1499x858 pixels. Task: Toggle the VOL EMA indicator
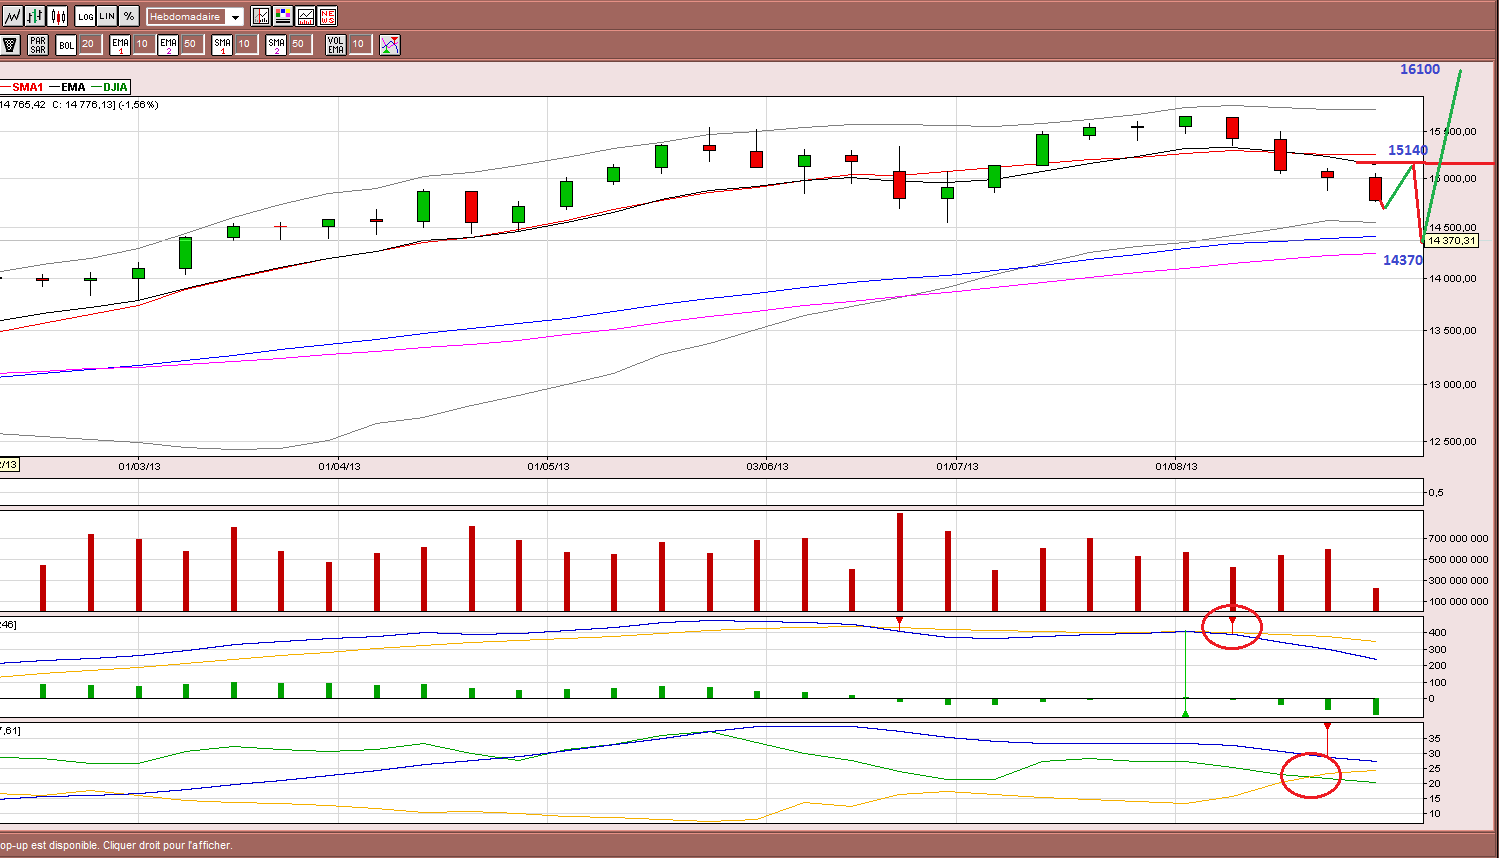pyautogui.click(x=336, y=44)
